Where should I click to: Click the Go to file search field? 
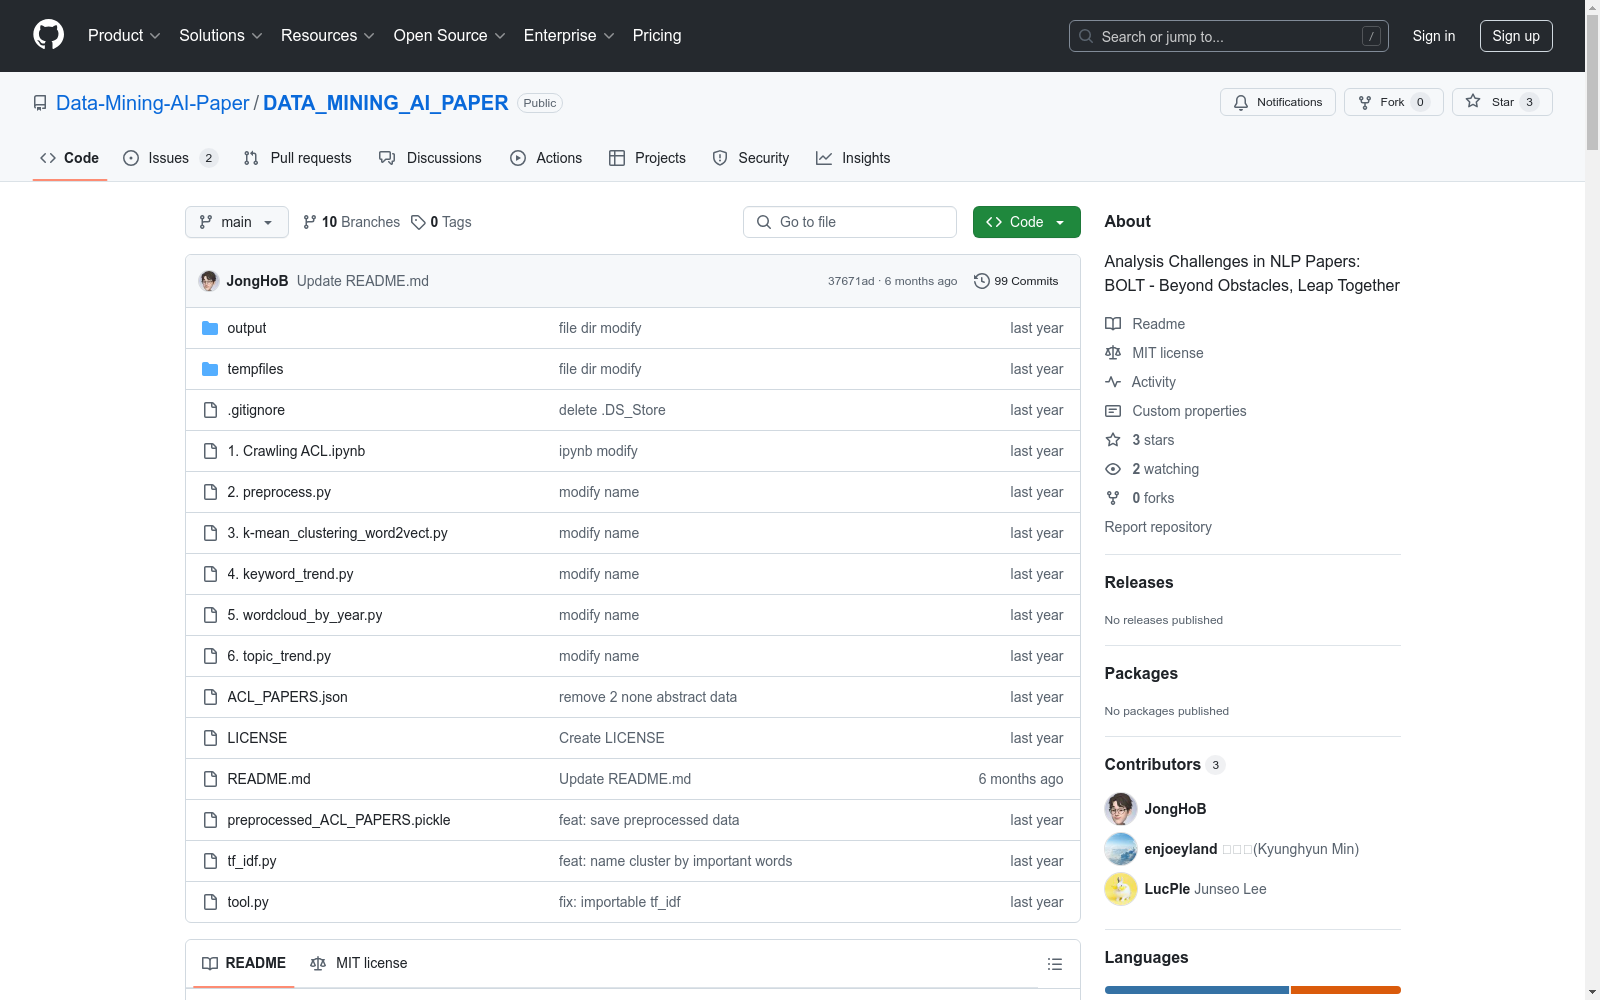coord(850,222)
